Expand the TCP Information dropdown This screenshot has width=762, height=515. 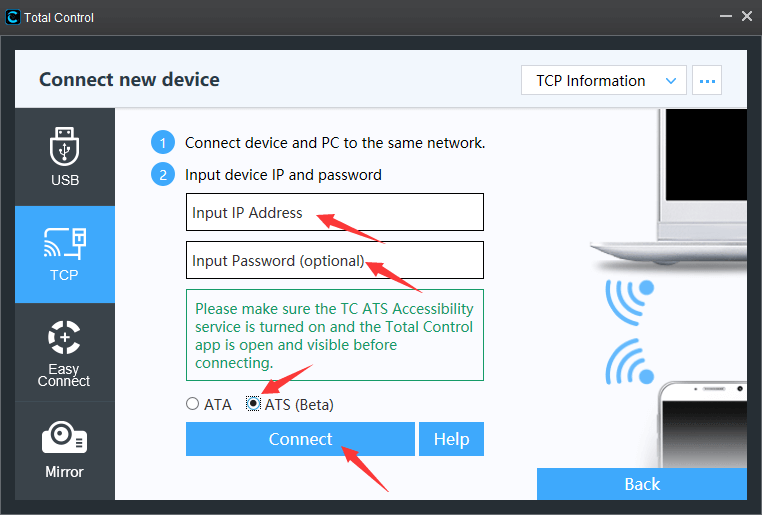(604, 81)
